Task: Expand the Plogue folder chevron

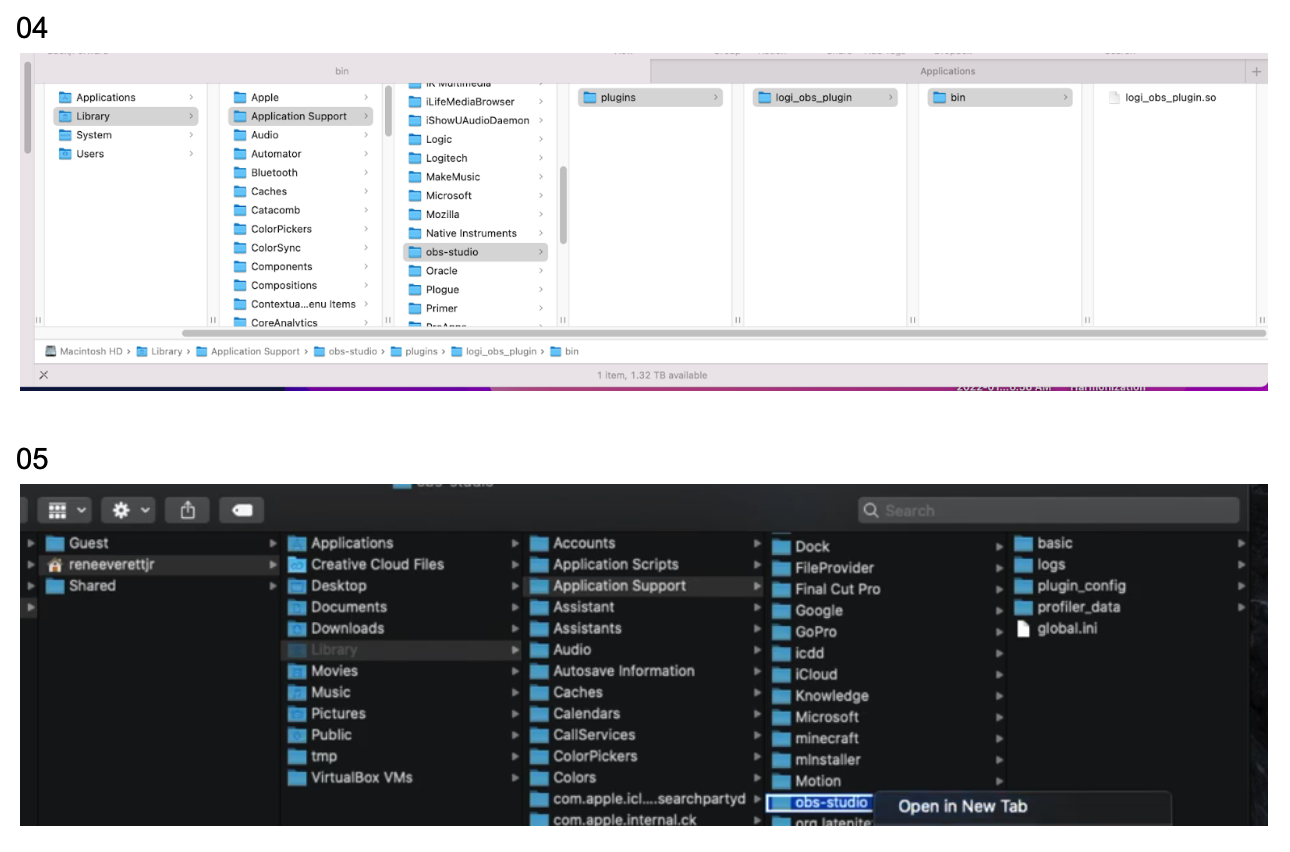Action: 541,290
